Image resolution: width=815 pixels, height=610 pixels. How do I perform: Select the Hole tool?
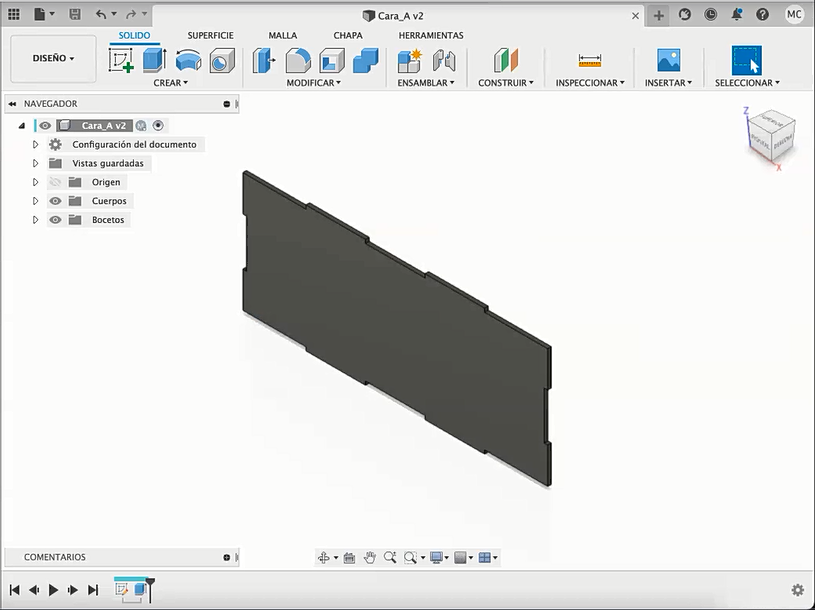click(x=222, y=60)
